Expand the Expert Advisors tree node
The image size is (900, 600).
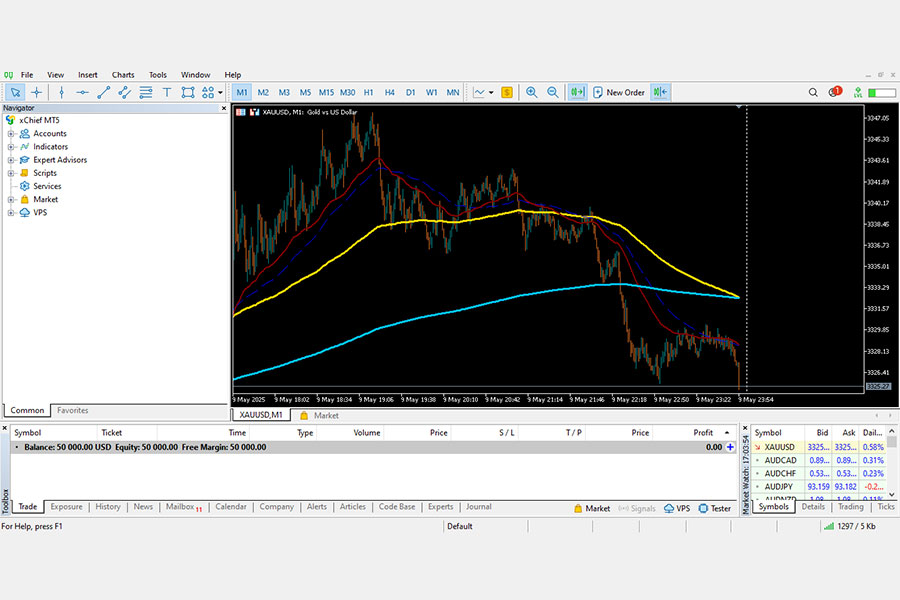click(10, 160)
